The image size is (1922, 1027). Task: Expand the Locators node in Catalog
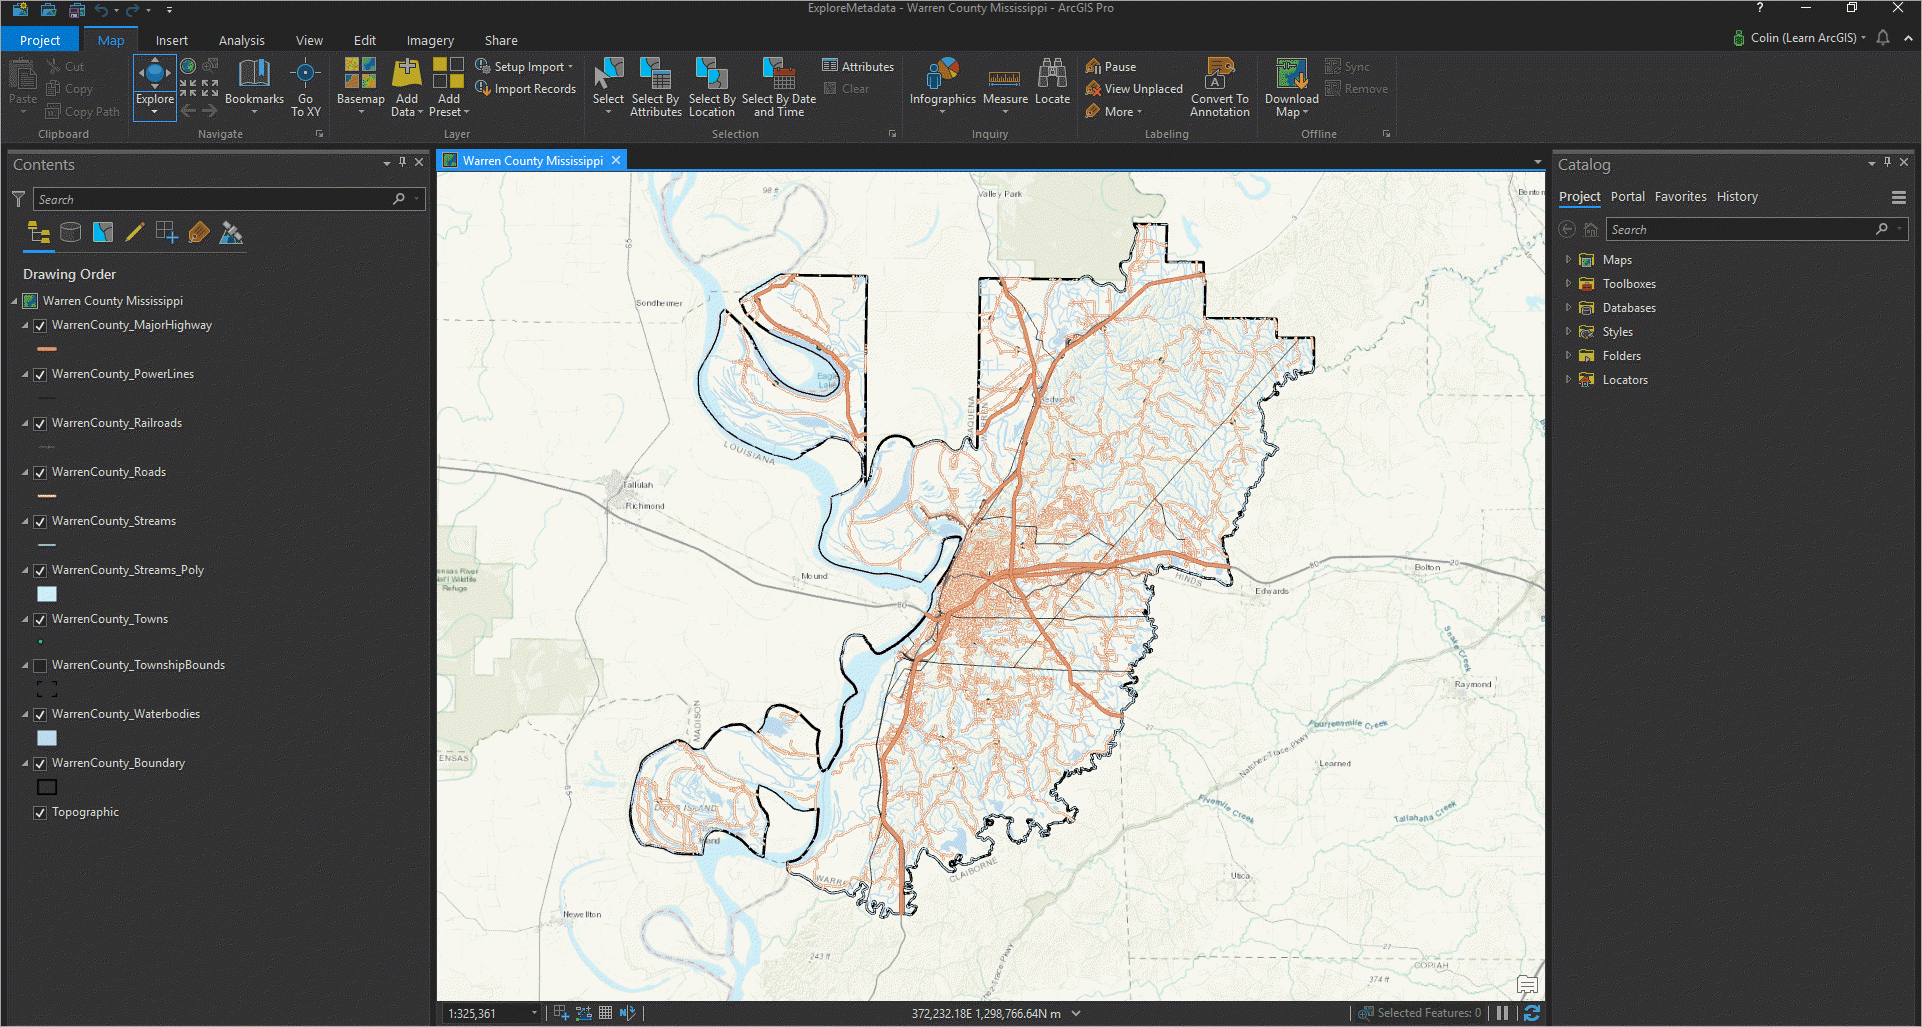click(1568, 379)
